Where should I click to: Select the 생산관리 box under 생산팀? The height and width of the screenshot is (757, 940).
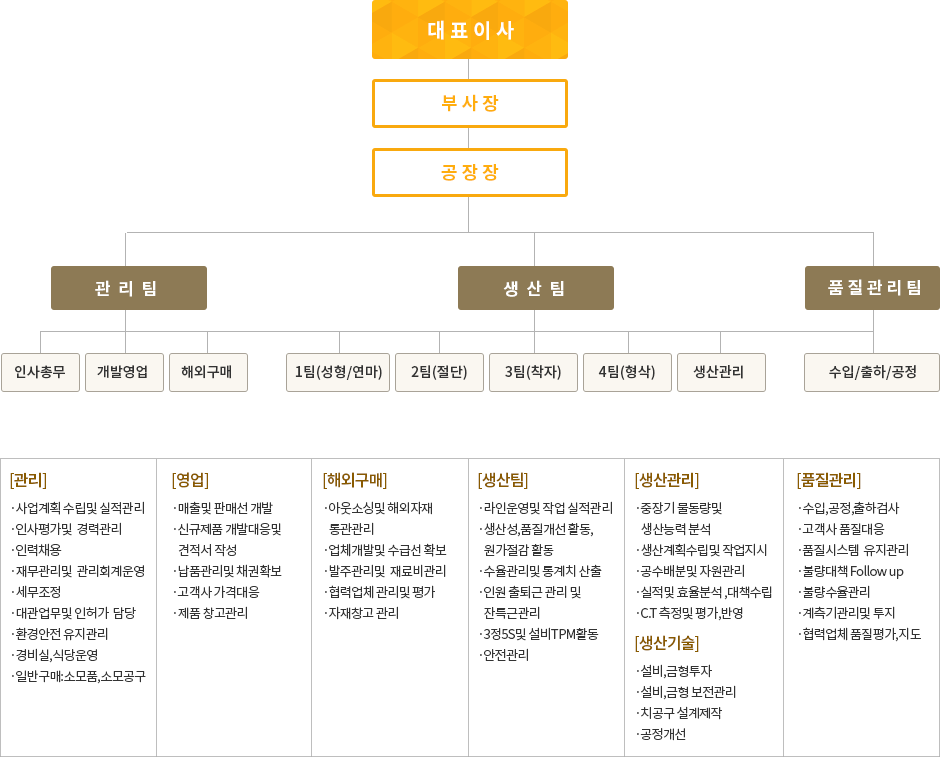[721, 372]
